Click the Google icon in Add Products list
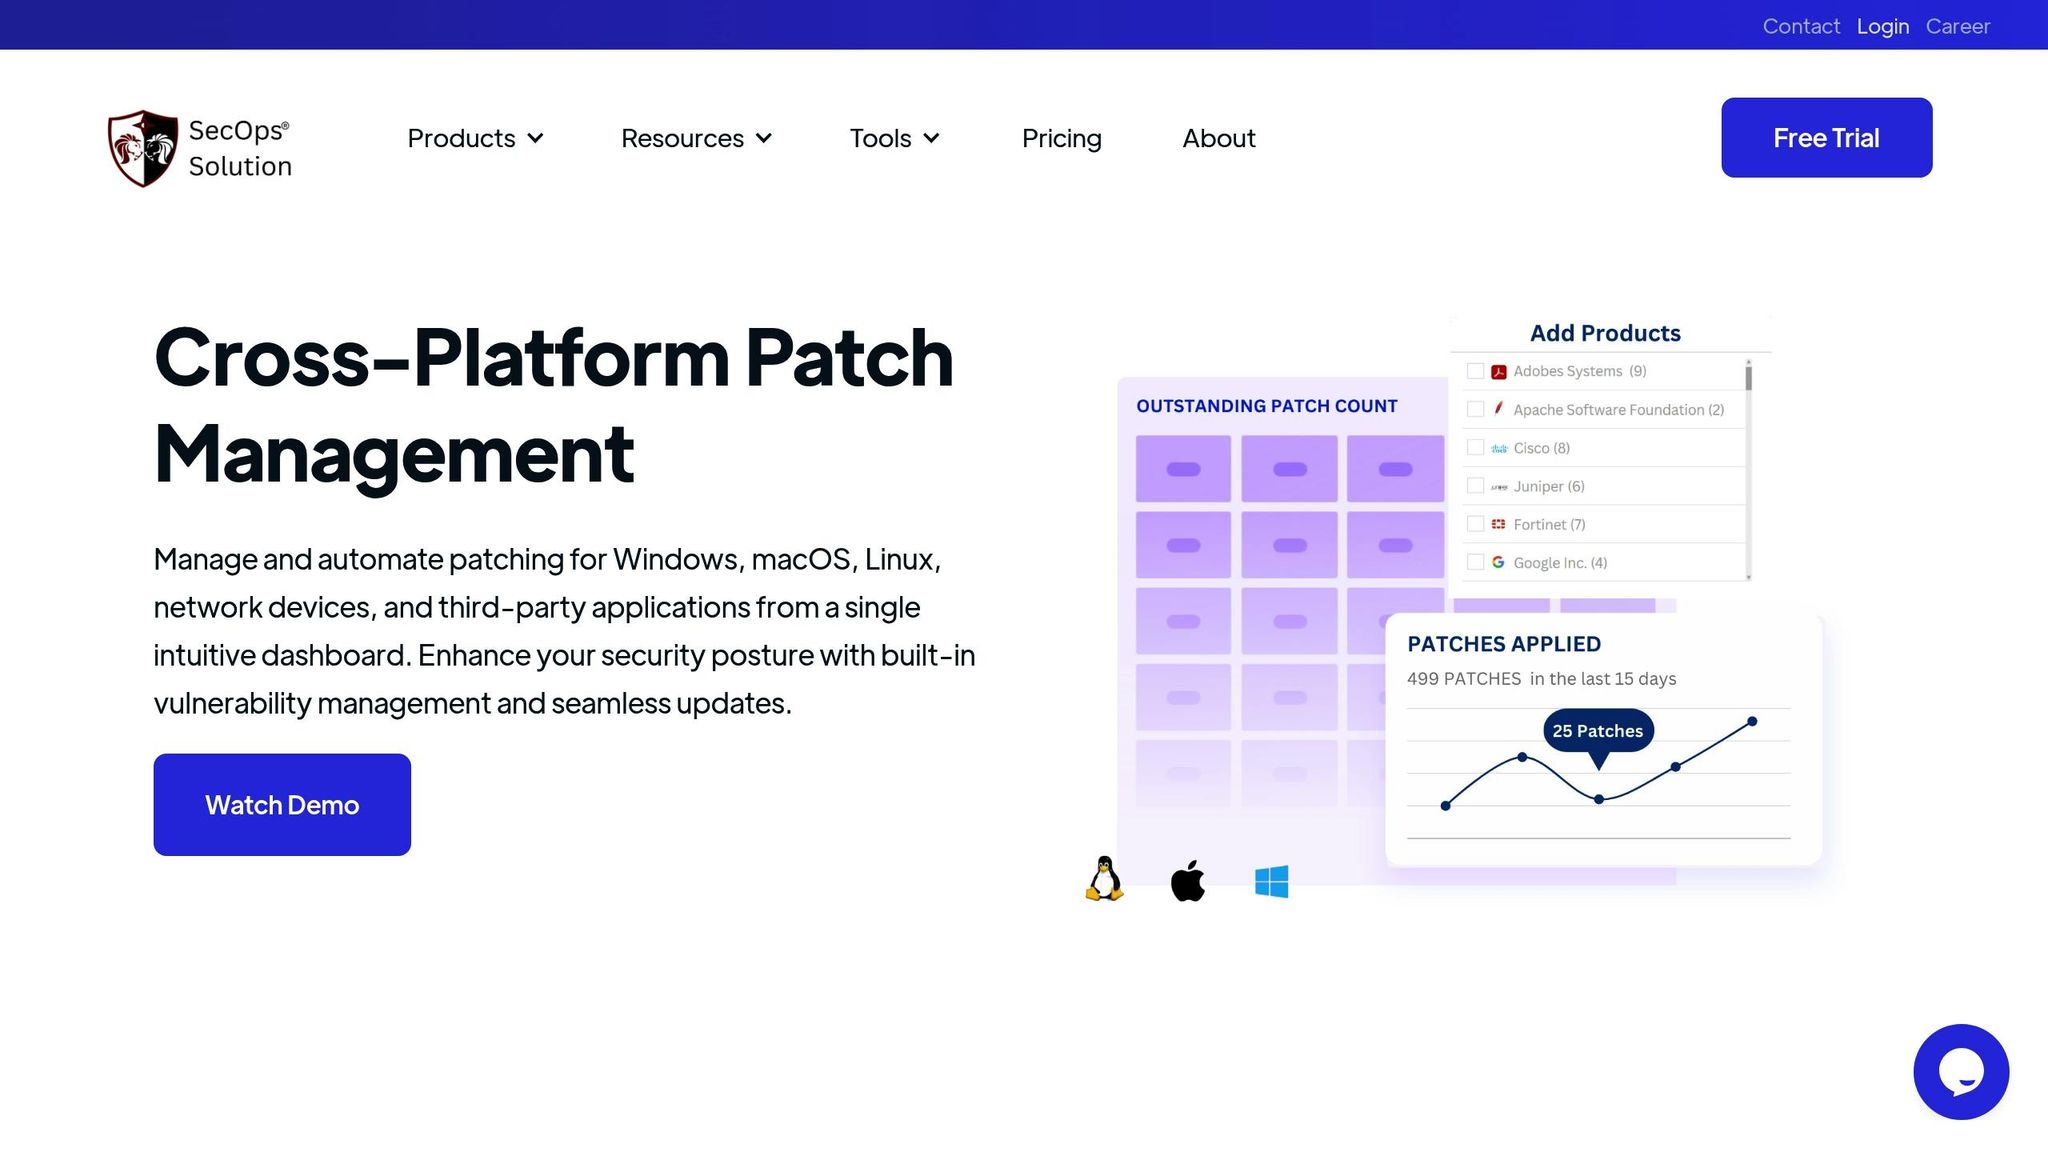Screen dimensions: 2048x1152 [1498, 562]
